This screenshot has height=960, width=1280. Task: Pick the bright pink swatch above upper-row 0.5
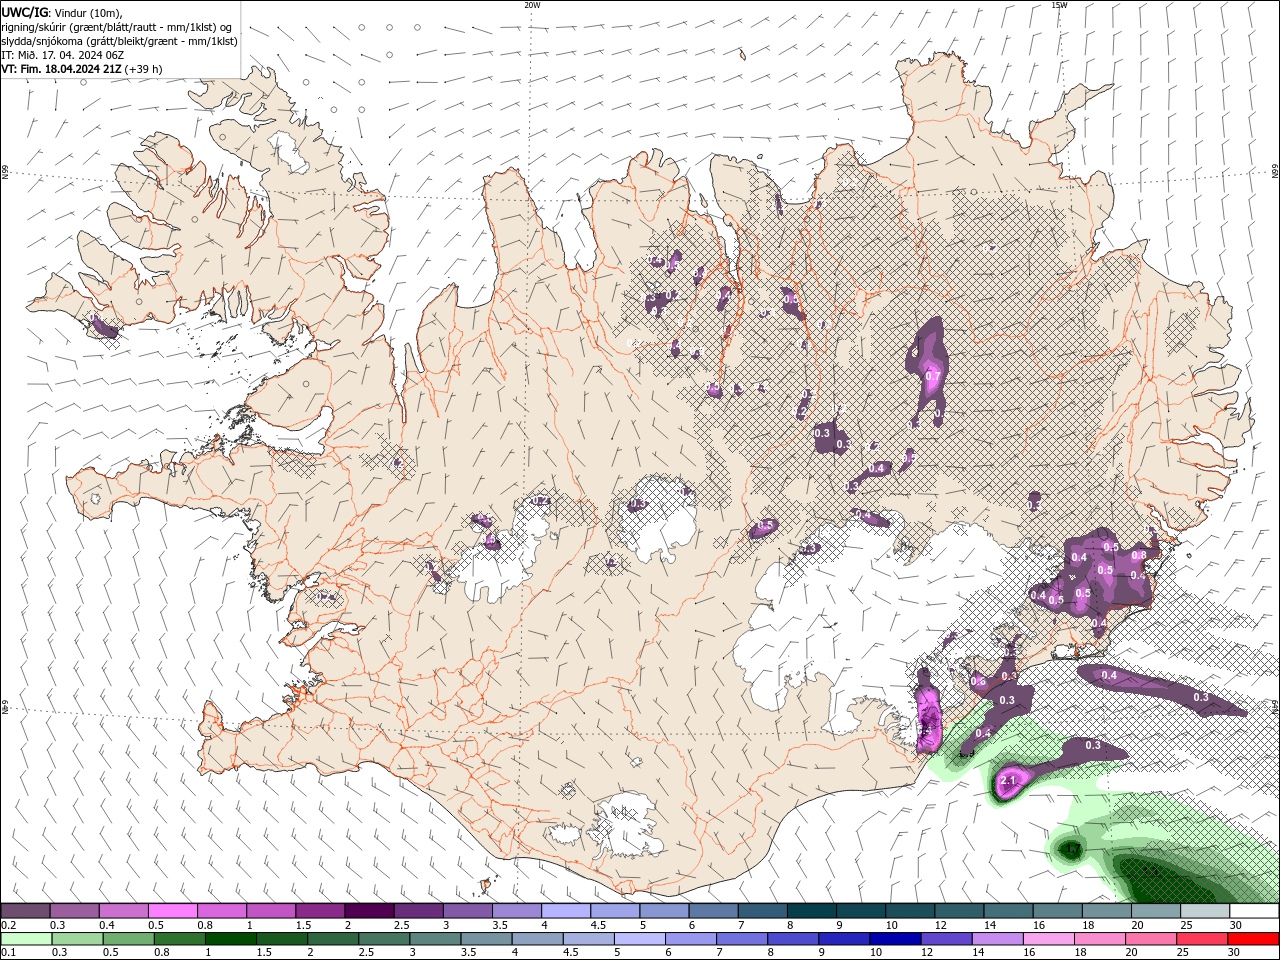(x=173, y=910)
